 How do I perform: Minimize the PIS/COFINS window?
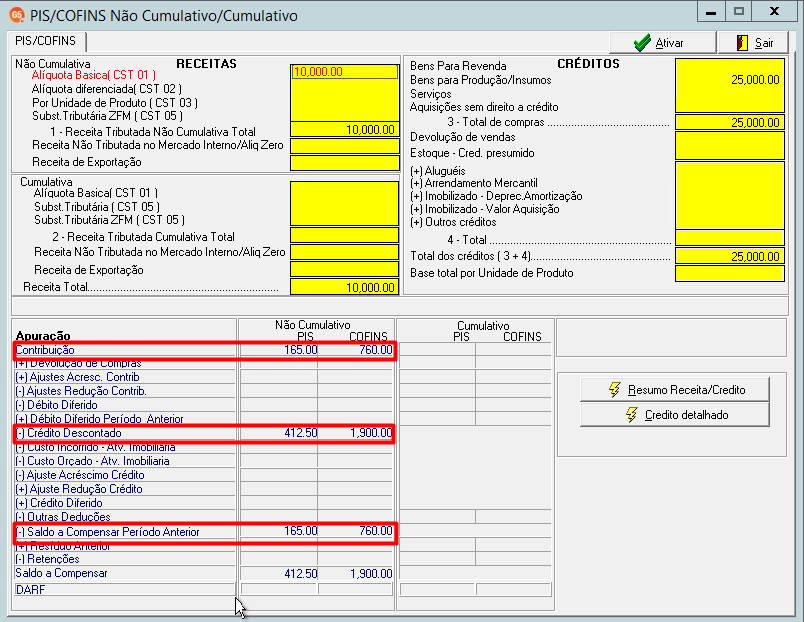click(x=711, y=12)
